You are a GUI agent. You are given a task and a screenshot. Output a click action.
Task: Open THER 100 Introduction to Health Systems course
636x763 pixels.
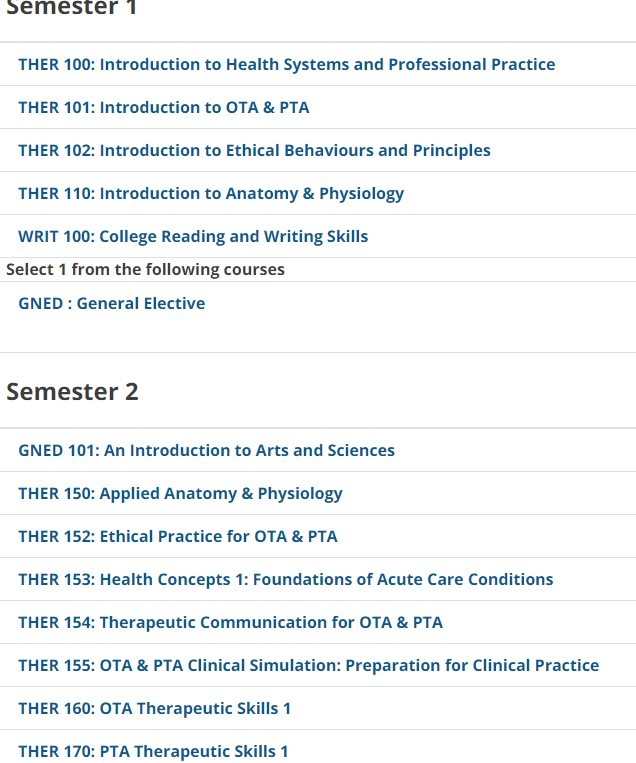click(x=287, y=64)
